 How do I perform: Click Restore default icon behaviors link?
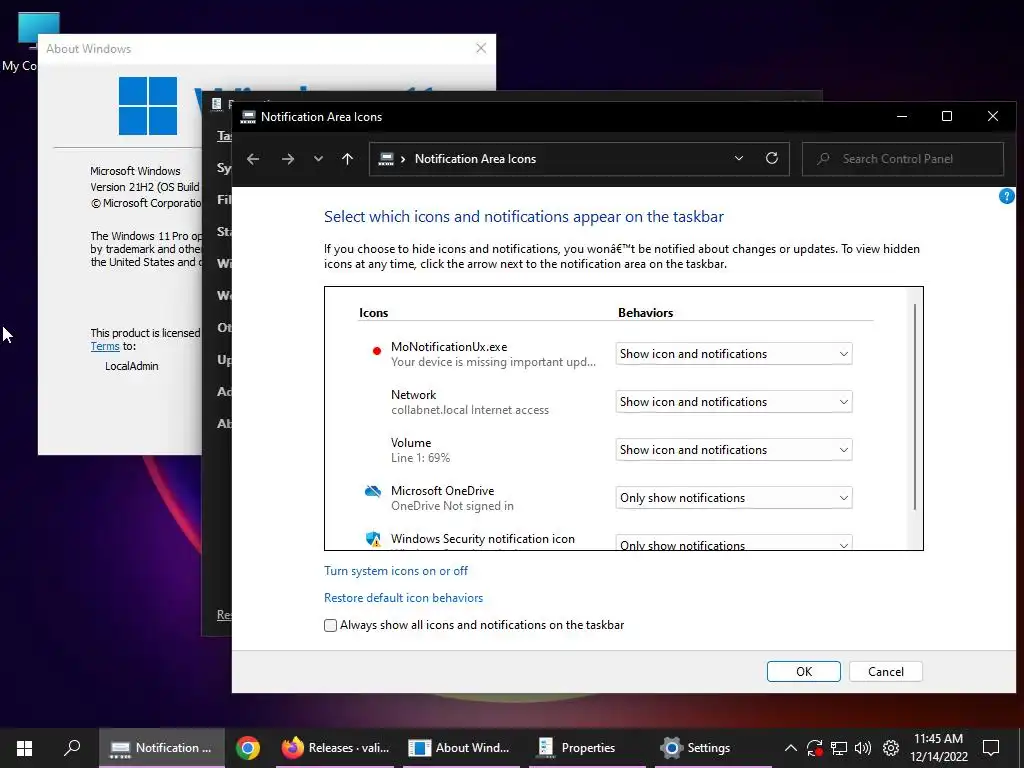pyautogui.click(x=404, y=598)
